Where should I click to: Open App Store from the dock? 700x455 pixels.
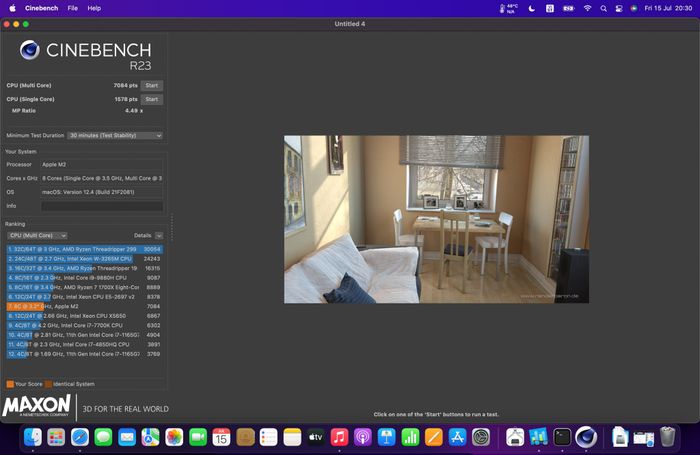[x=457, y=437]
